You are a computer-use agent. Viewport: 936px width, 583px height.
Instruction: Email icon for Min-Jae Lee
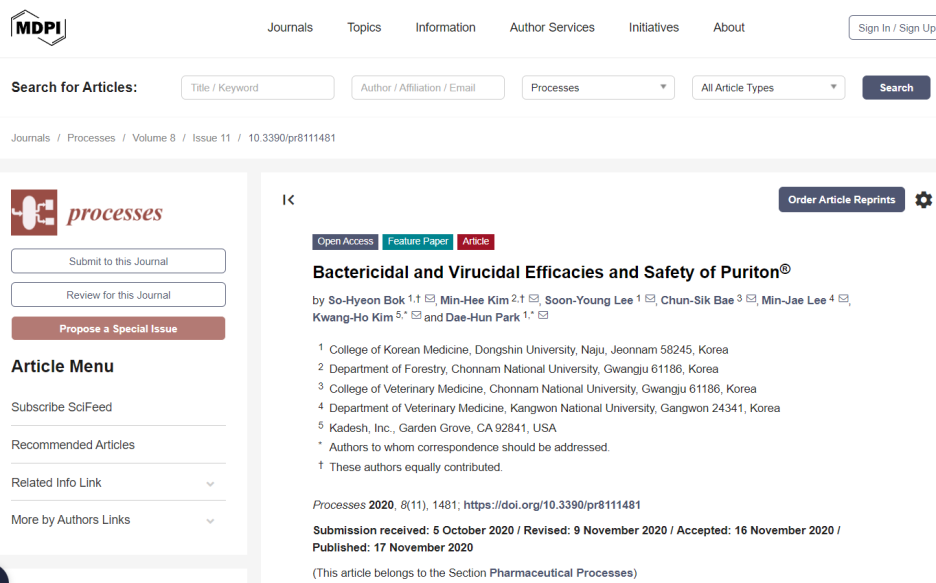click(x=843, y=298)
